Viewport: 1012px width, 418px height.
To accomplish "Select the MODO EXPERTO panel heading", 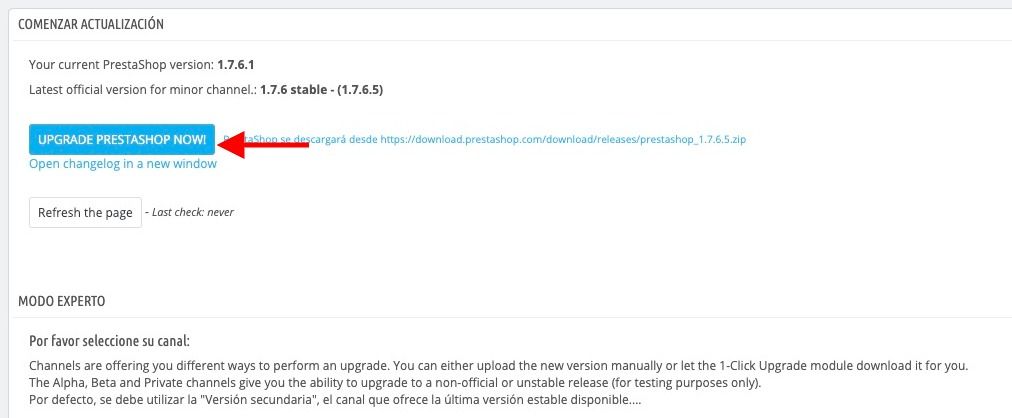I will pyautogui.click(x=62, y=301).
